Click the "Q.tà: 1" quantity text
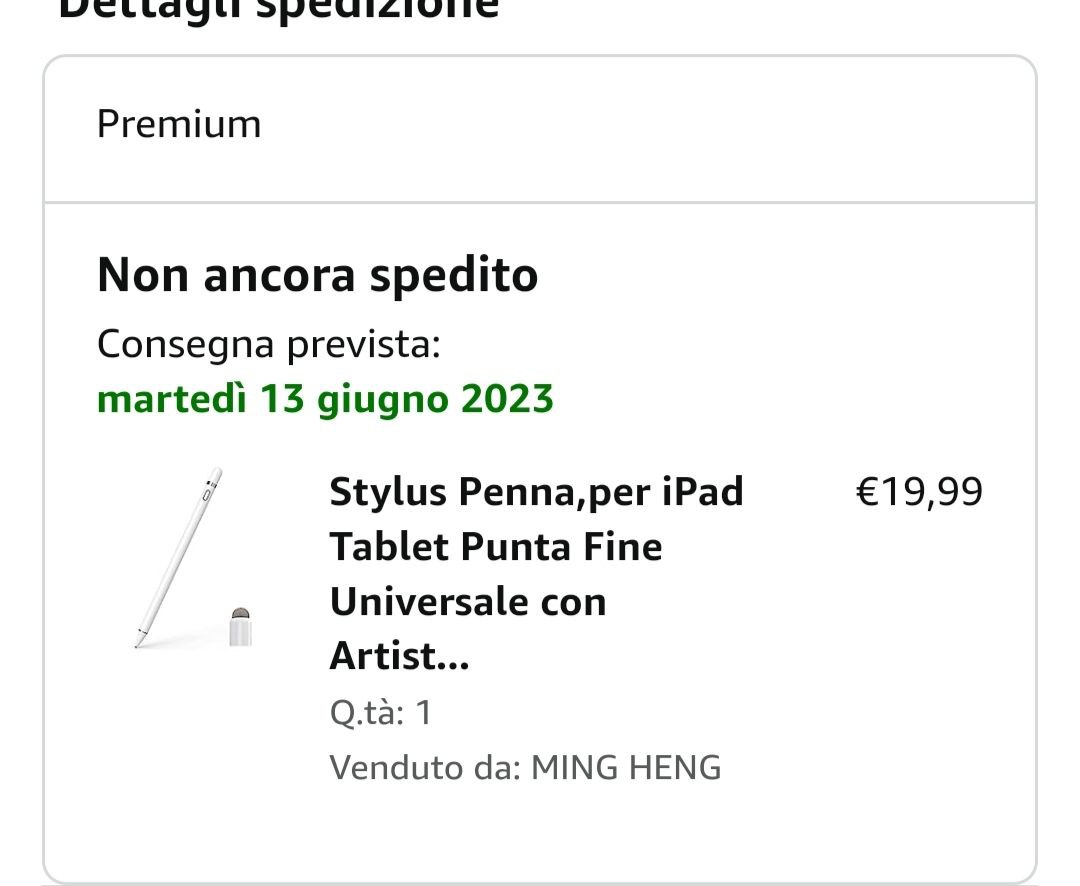This screenshot has height=886, width=1080. coord(380,713)
